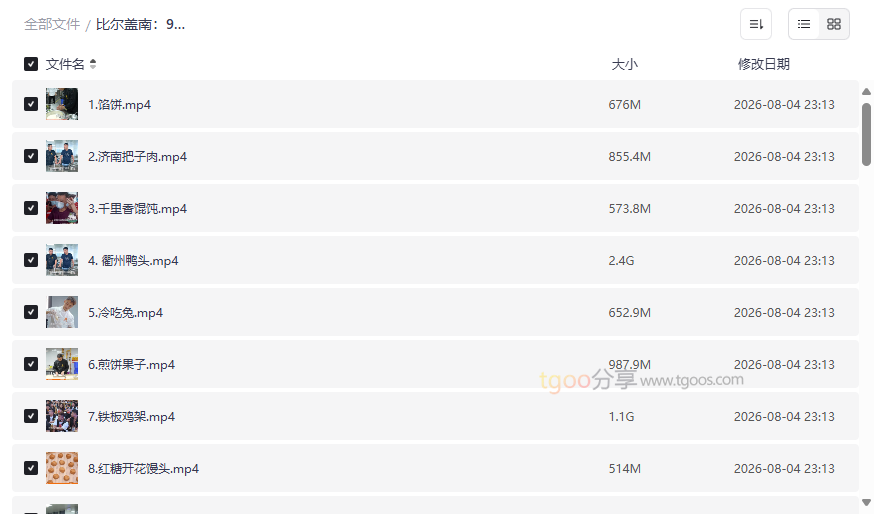This screenshot has height=514, width=874.
Task: Sort by 大小 column header
Action: (x=624, y=64)
